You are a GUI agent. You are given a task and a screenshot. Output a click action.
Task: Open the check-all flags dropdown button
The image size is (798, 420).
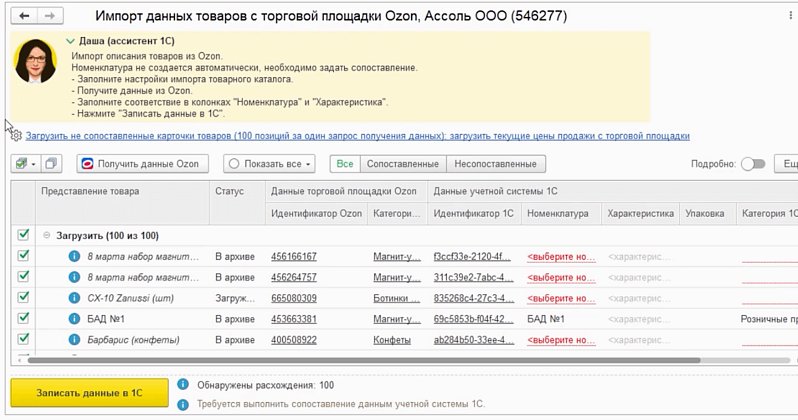pos(25,164)
